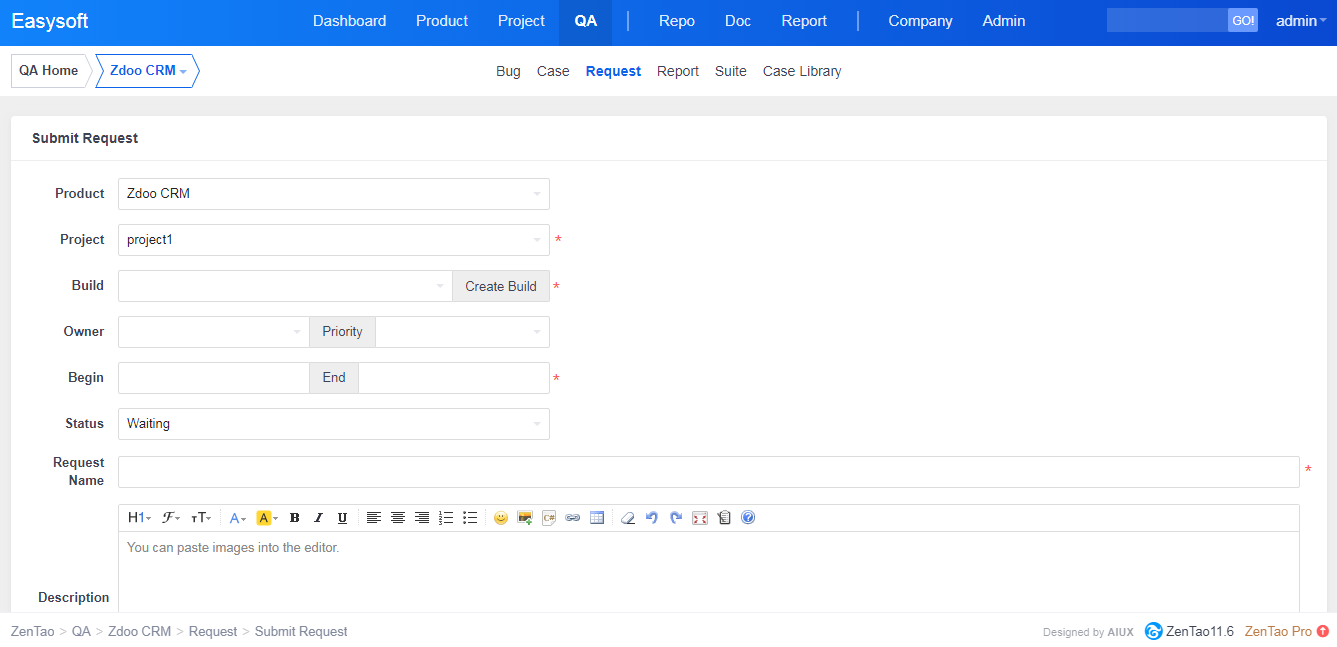Focus the top search box

[1167, 21]
